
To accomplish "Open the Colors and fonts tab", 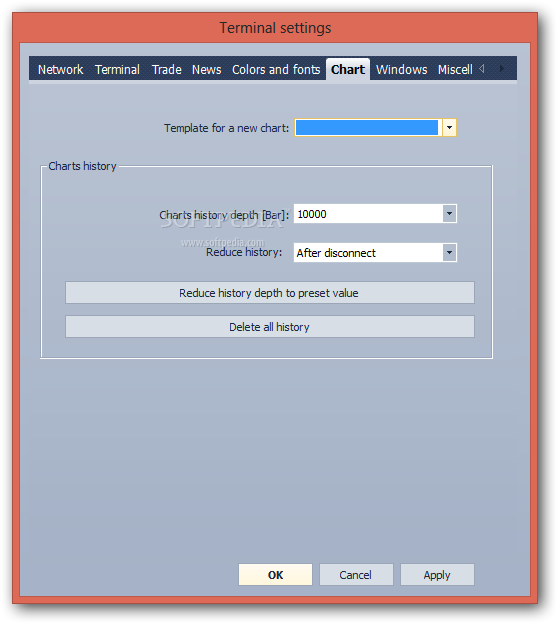I will click(276, 70).
